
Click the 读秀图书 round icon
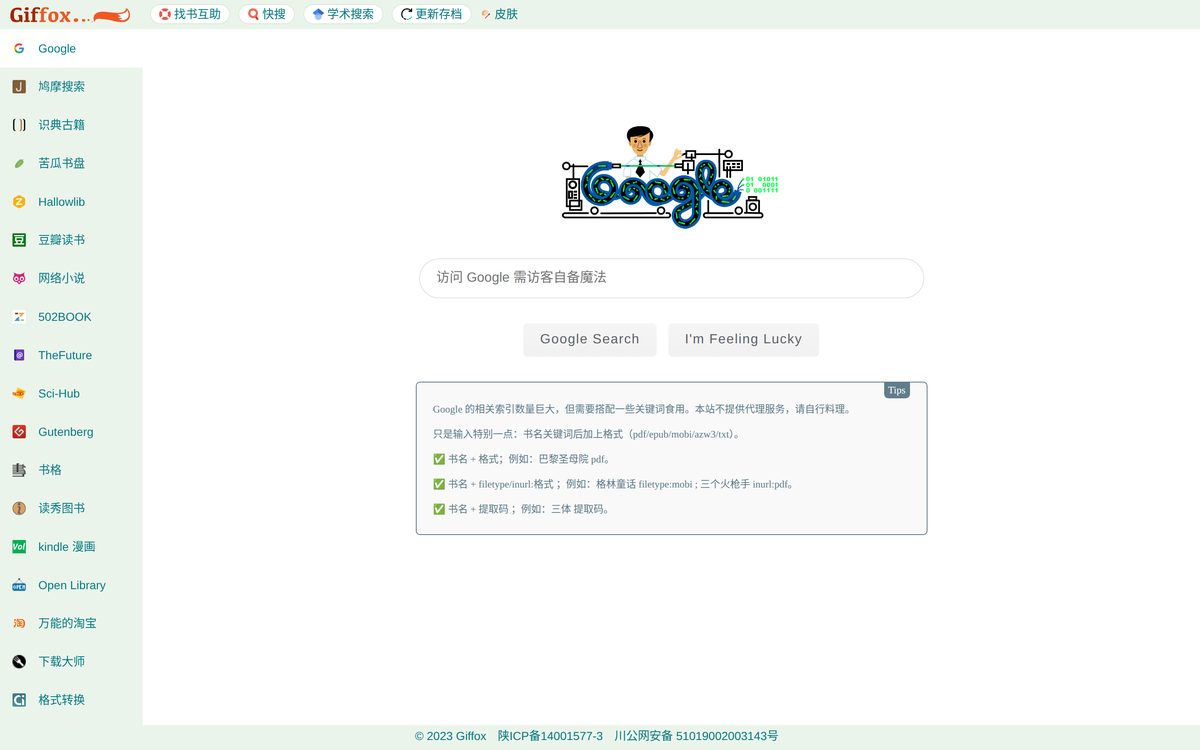19,508
